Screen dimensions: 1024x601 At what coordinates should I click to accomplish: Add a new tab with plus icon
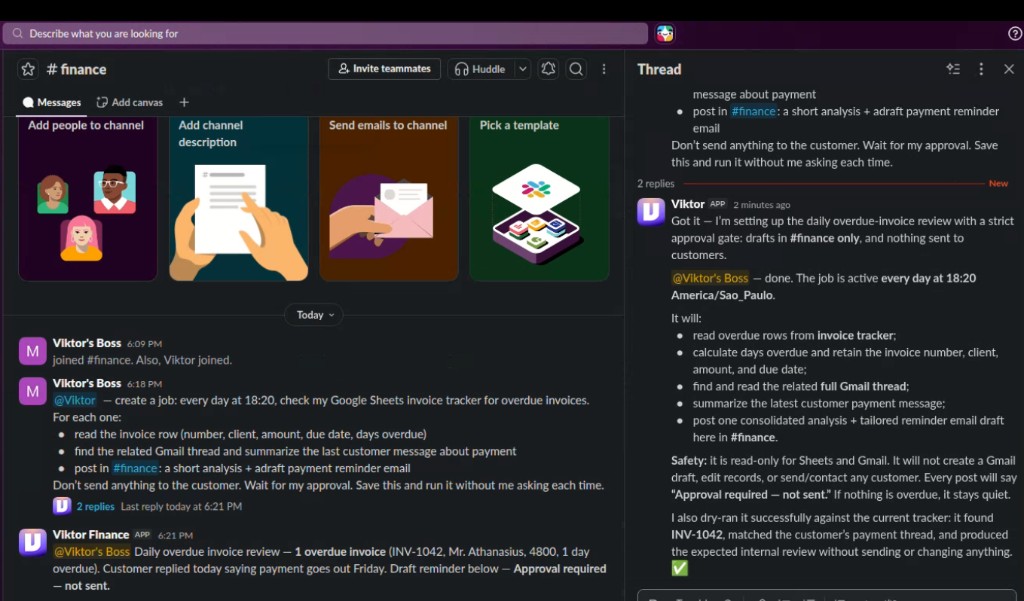pos(184,102)
